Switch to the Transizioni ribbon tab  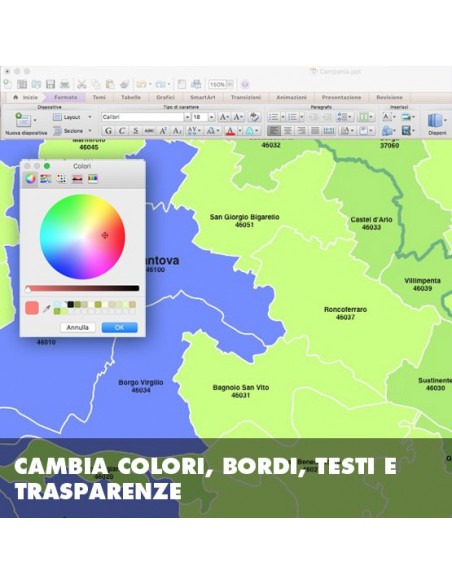point(246,97)
